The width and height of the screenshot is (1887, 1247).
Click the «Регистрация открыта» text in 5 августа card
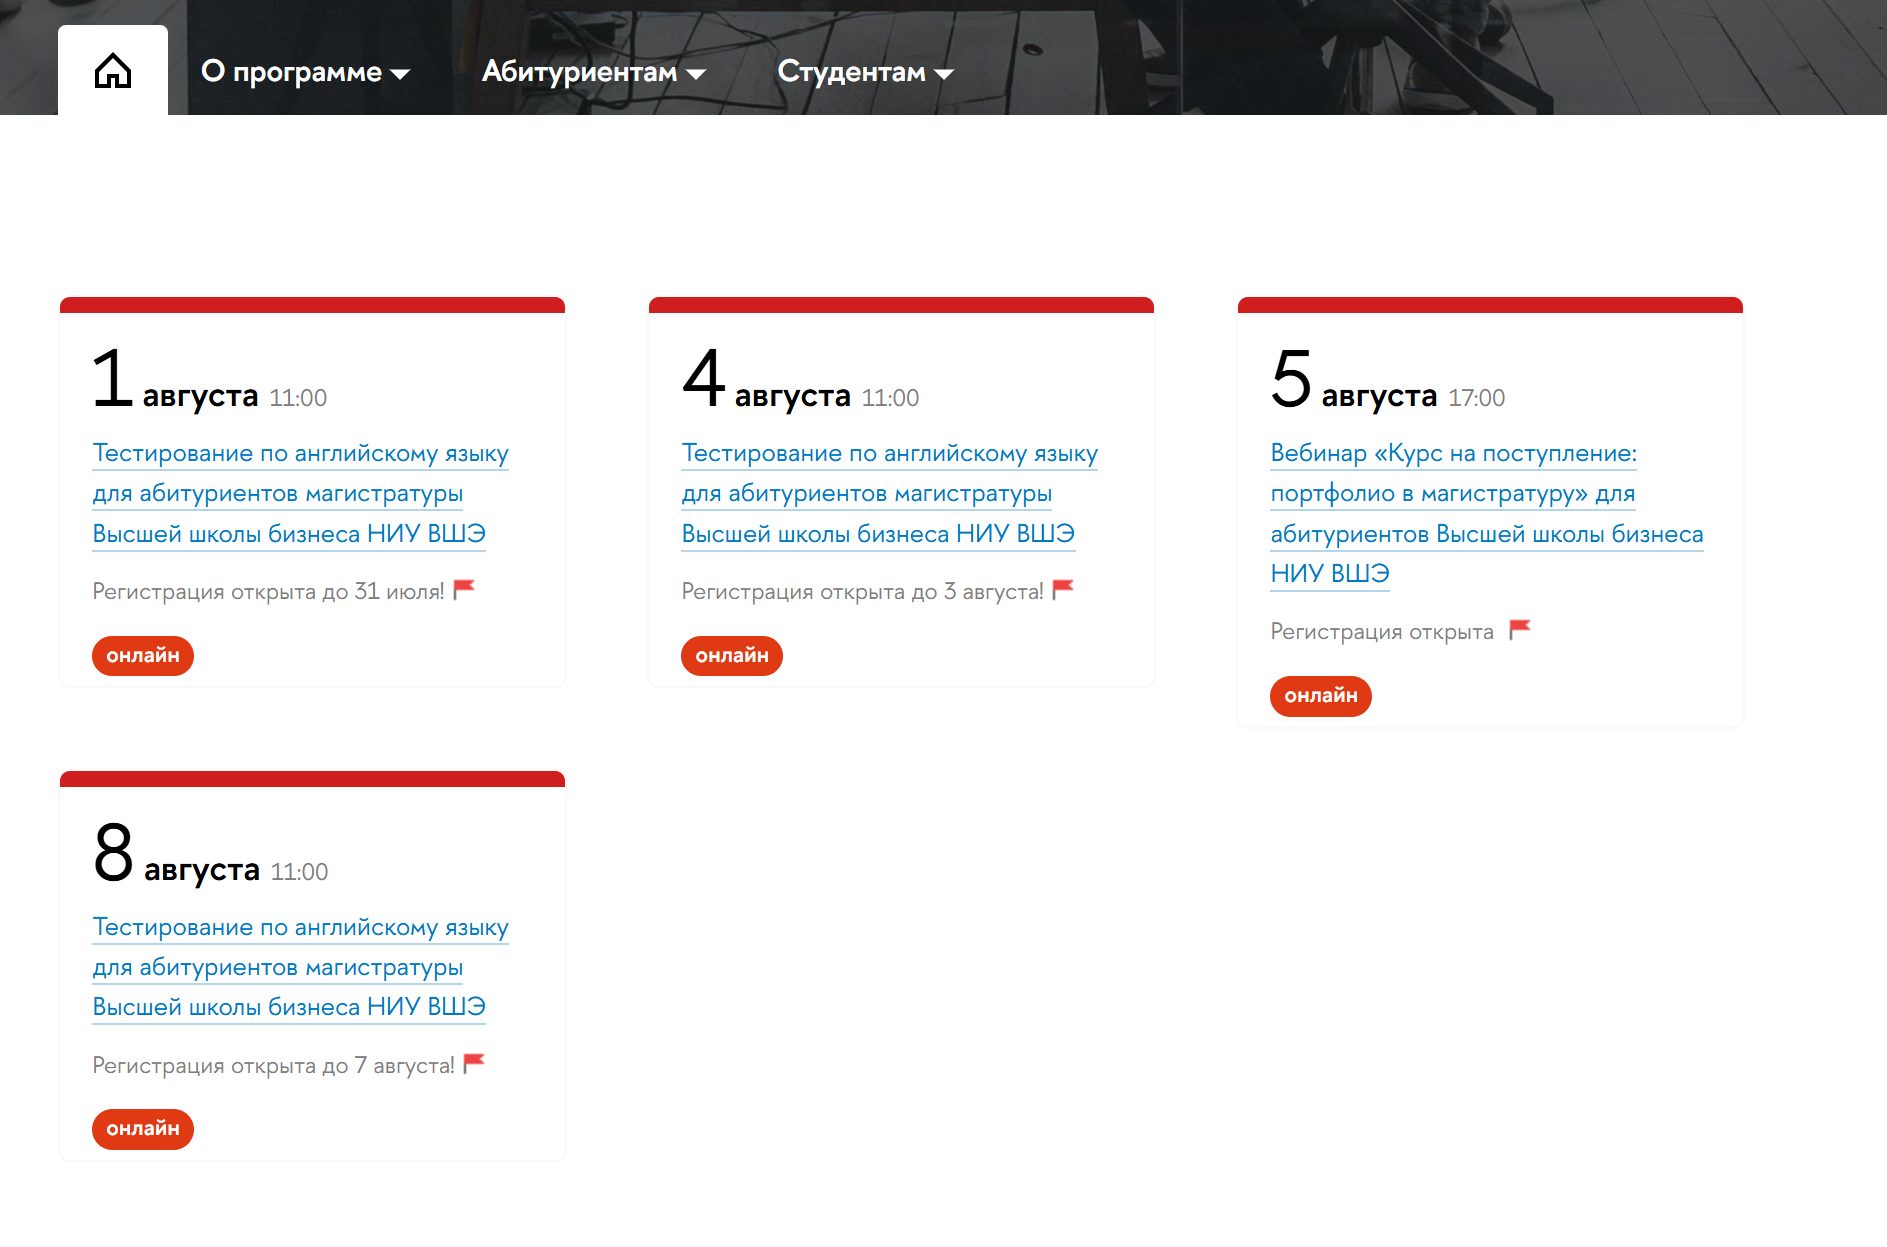(1382, 632)
